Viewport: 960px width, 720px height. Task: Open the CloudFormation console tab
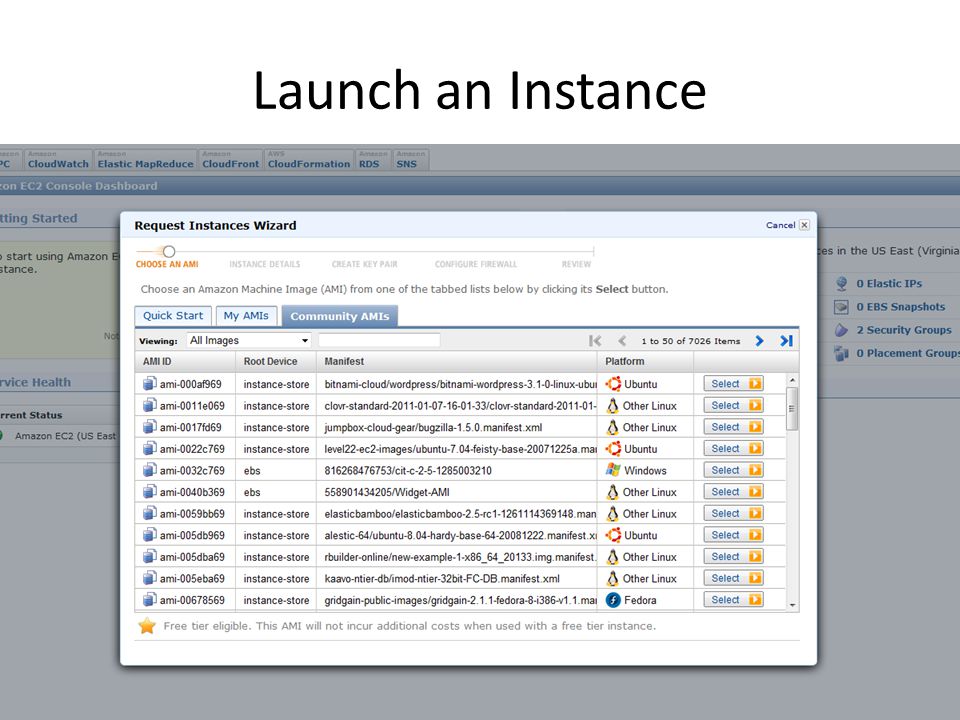pos(309,160)
